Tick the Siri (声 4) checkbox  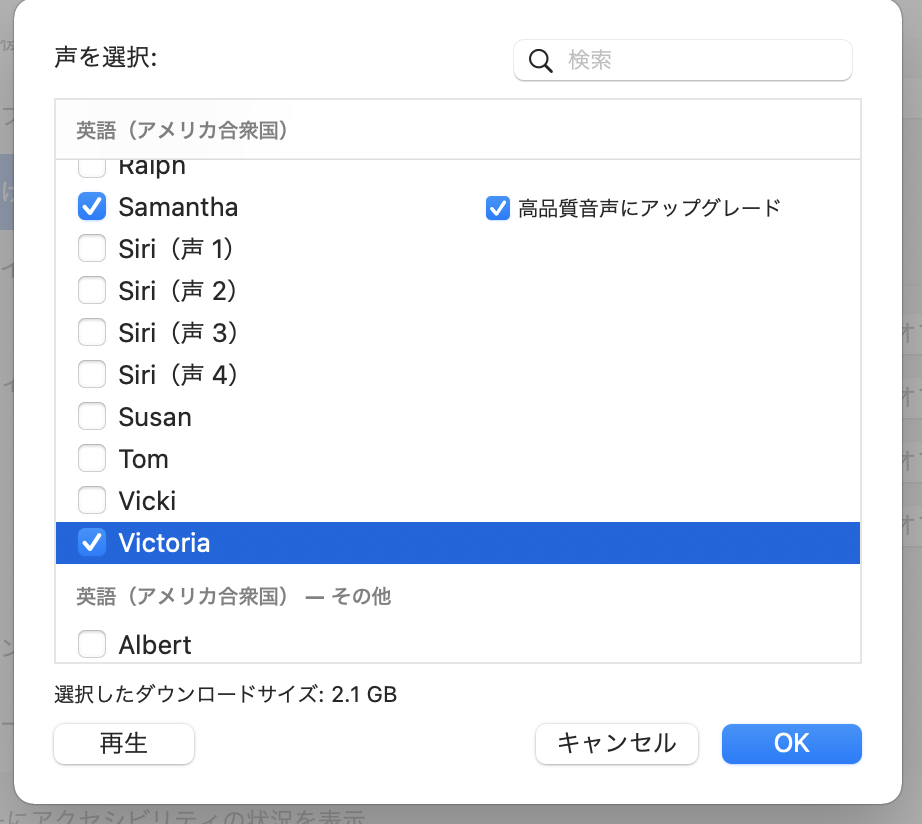pyautogui.click(x=92, y=374)
